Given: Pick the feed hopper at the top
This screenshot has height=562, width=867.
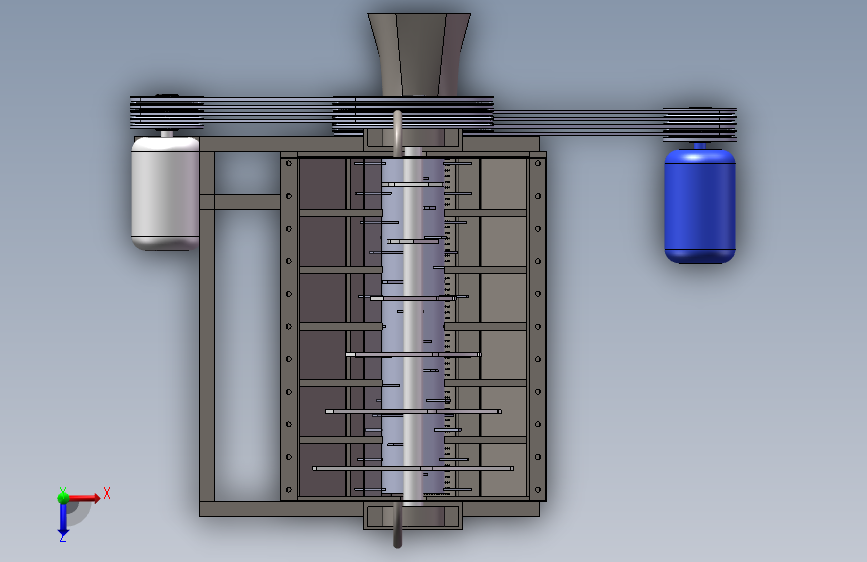Looking at the screenshot, I should pos(419,54).
